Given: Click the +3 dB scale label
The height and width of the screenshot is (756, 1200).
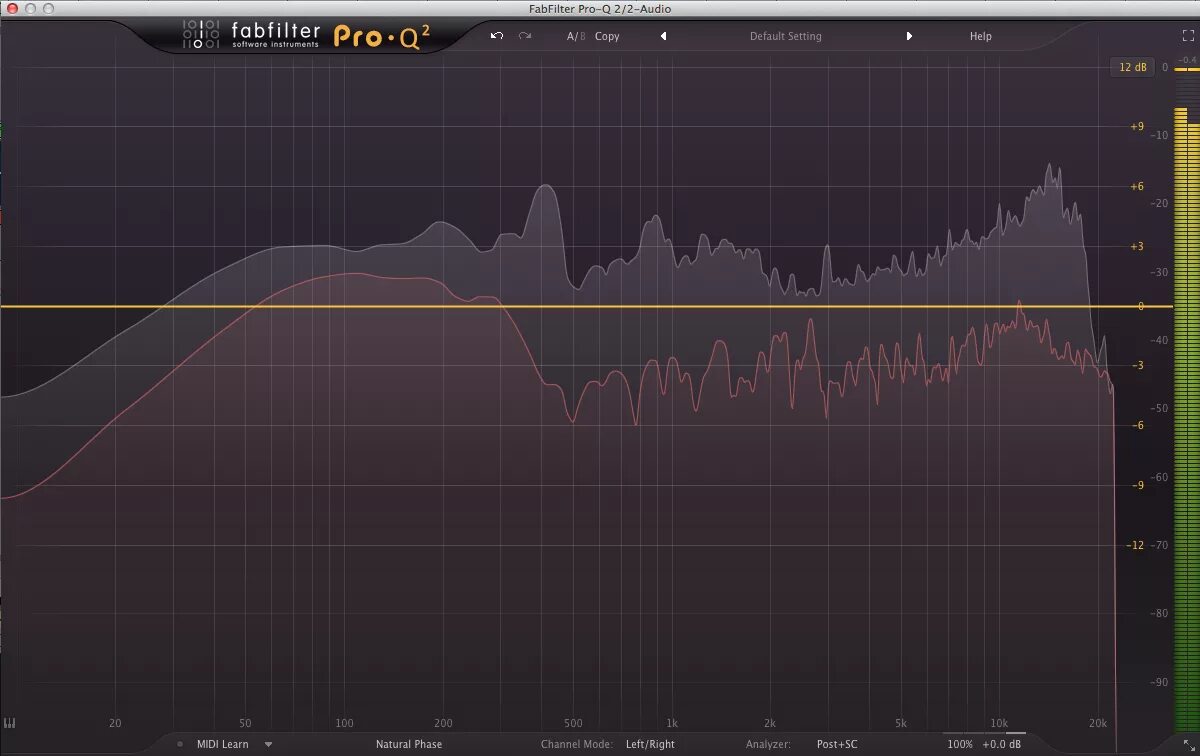Looking at the screenshot, I should (x=1136, y=246).
